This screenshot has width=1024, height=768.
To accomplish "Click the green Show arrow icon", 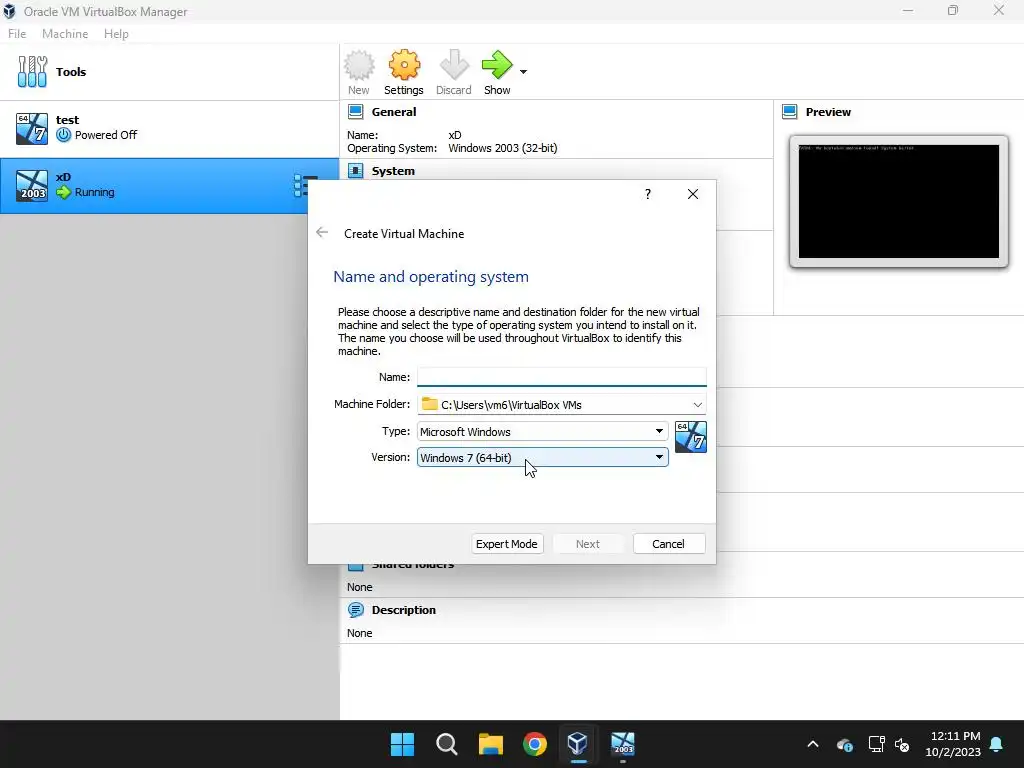I will click(x=497, y=65).
